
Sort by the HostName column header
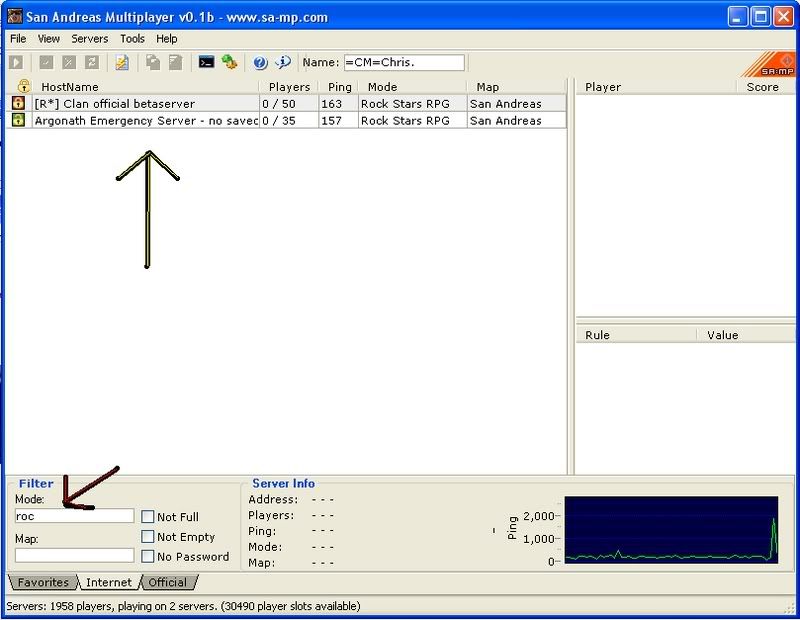[x=145, y=87]
